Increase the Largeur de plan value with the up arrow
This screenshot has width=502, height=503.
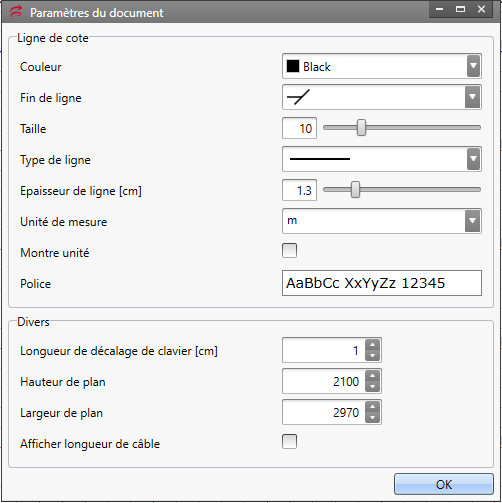[x=372, y=407]
